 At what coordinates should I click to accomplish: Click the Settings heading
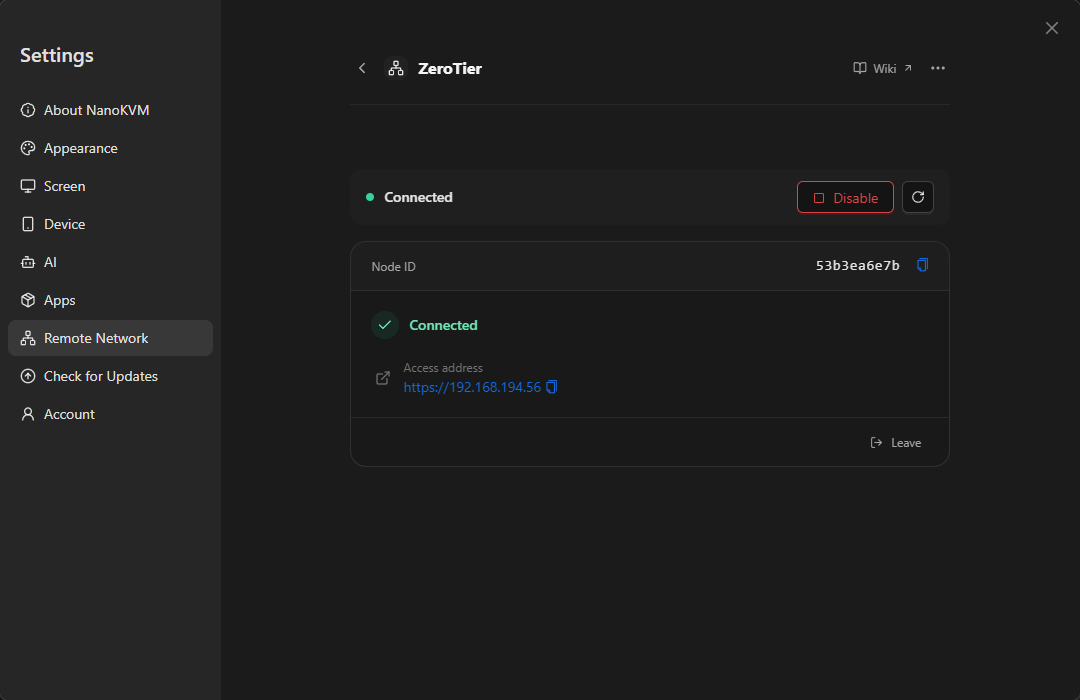(56, 56)
